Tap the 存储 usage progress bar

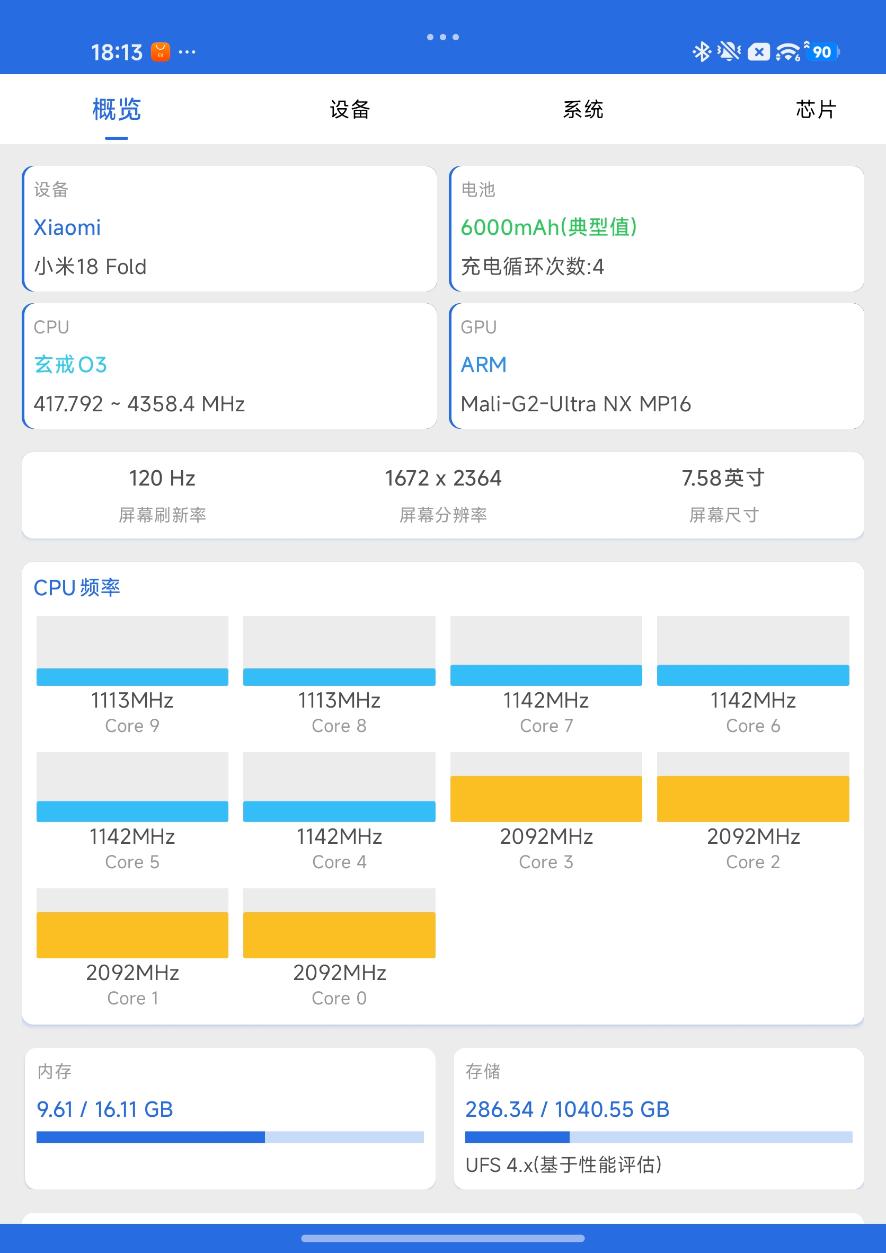pyautogui.click(x=658, y=1137)
